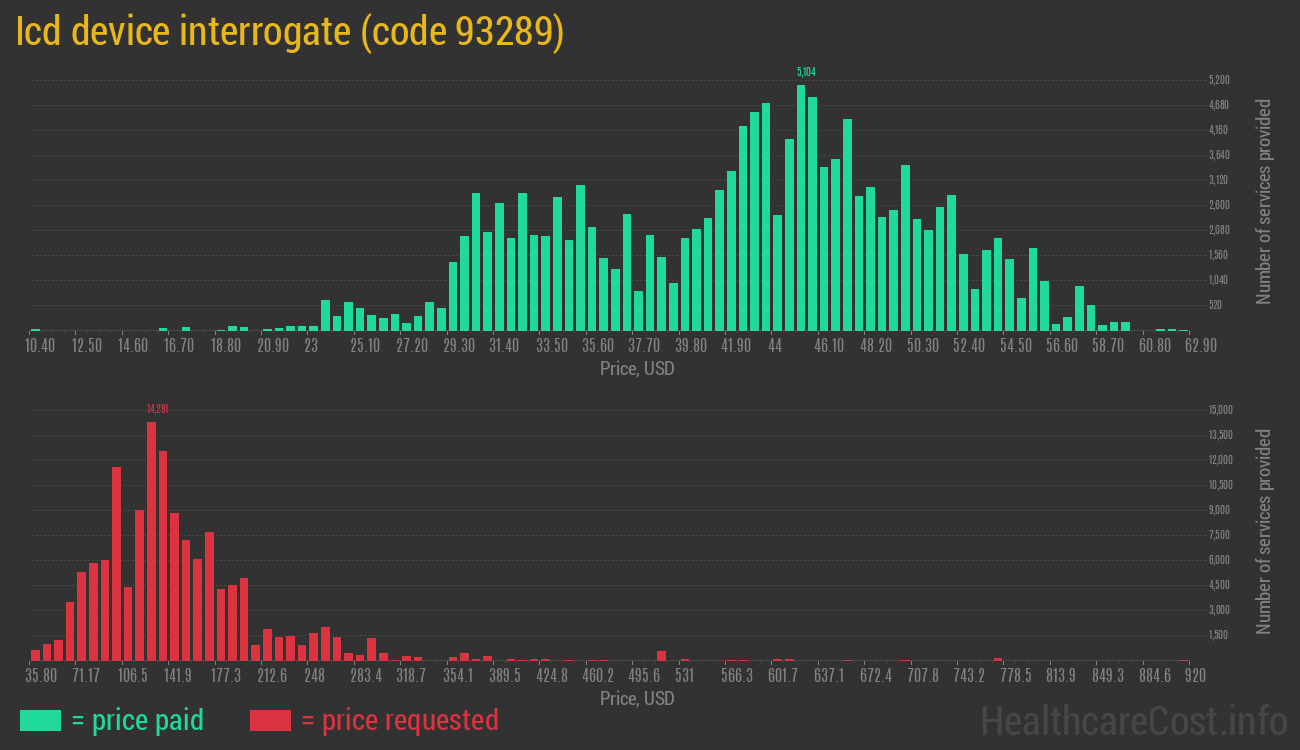Click the 5,104 value label
The height and width of the screenshot is (750, 1300).
[x=806, y=72]
